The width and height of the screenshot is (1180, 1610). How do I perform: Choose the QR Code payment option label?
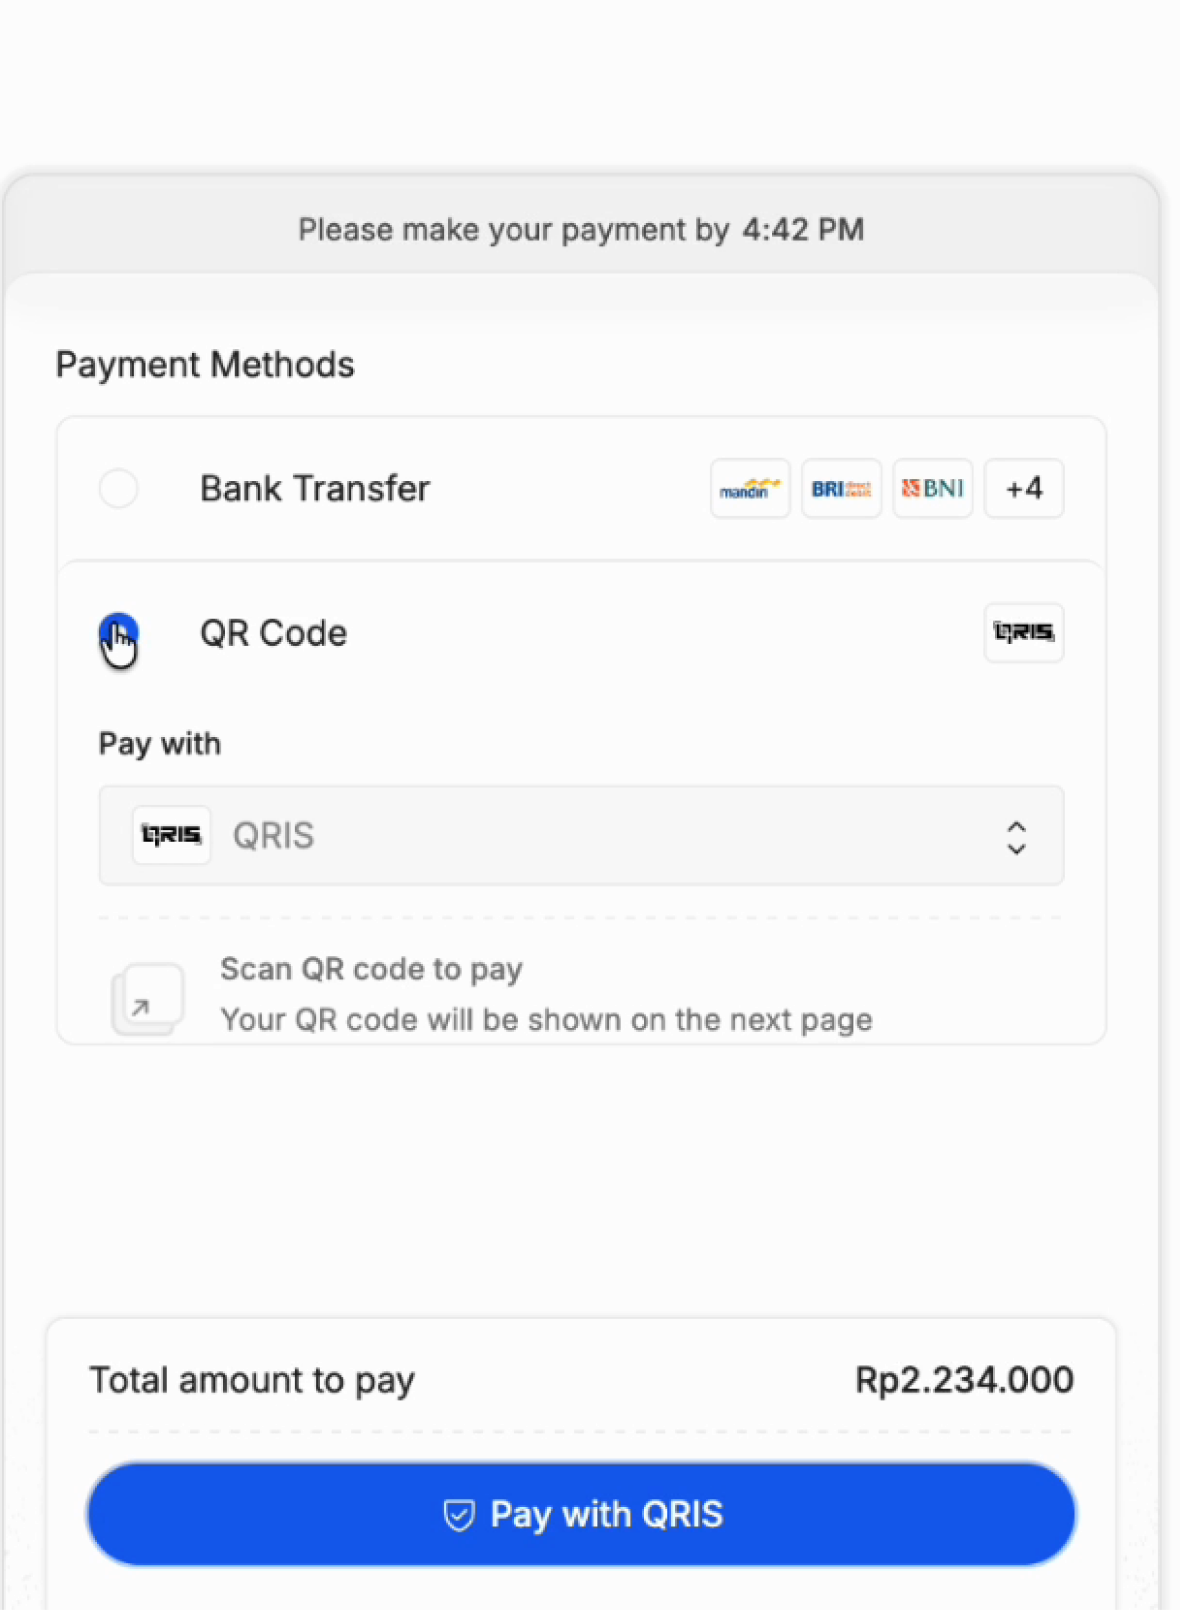point(274,633)
